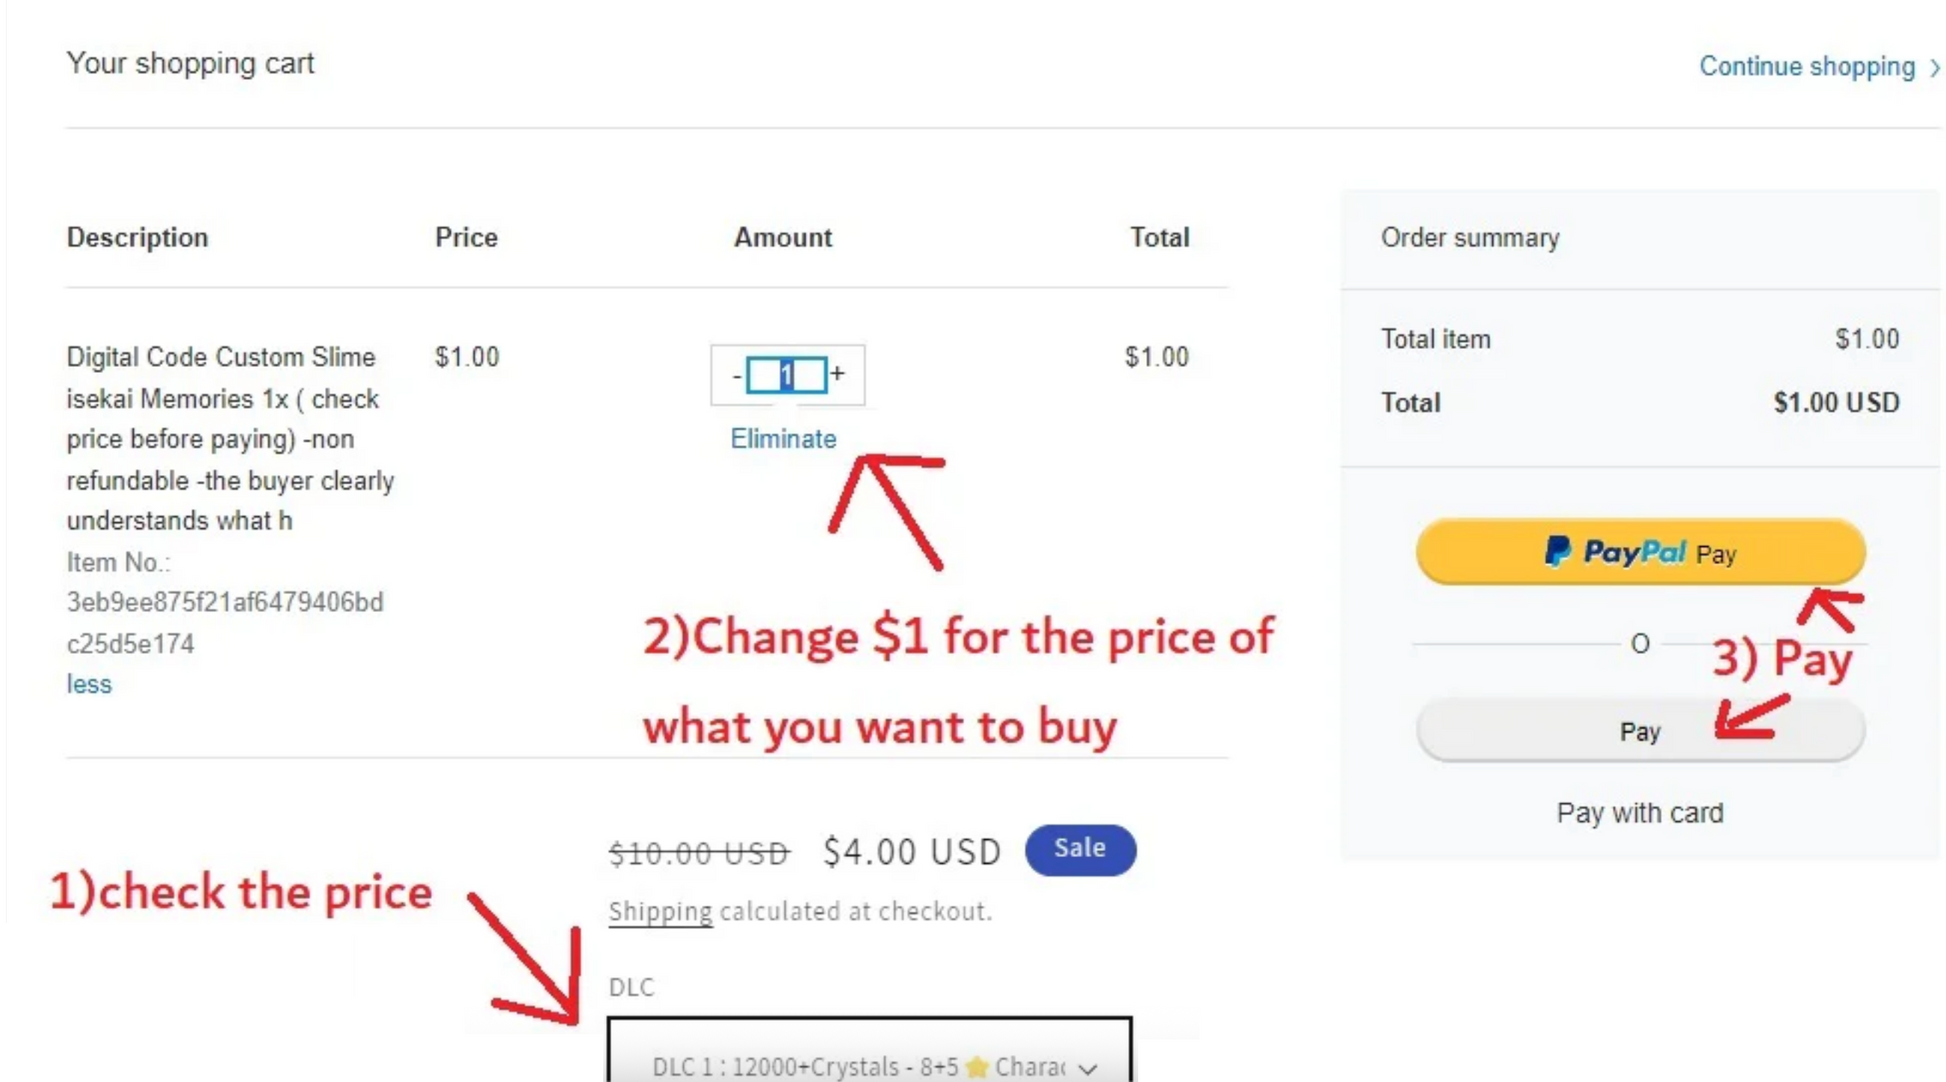
Task: Click Eliminate to remove the item
Action: click(782, 439)
